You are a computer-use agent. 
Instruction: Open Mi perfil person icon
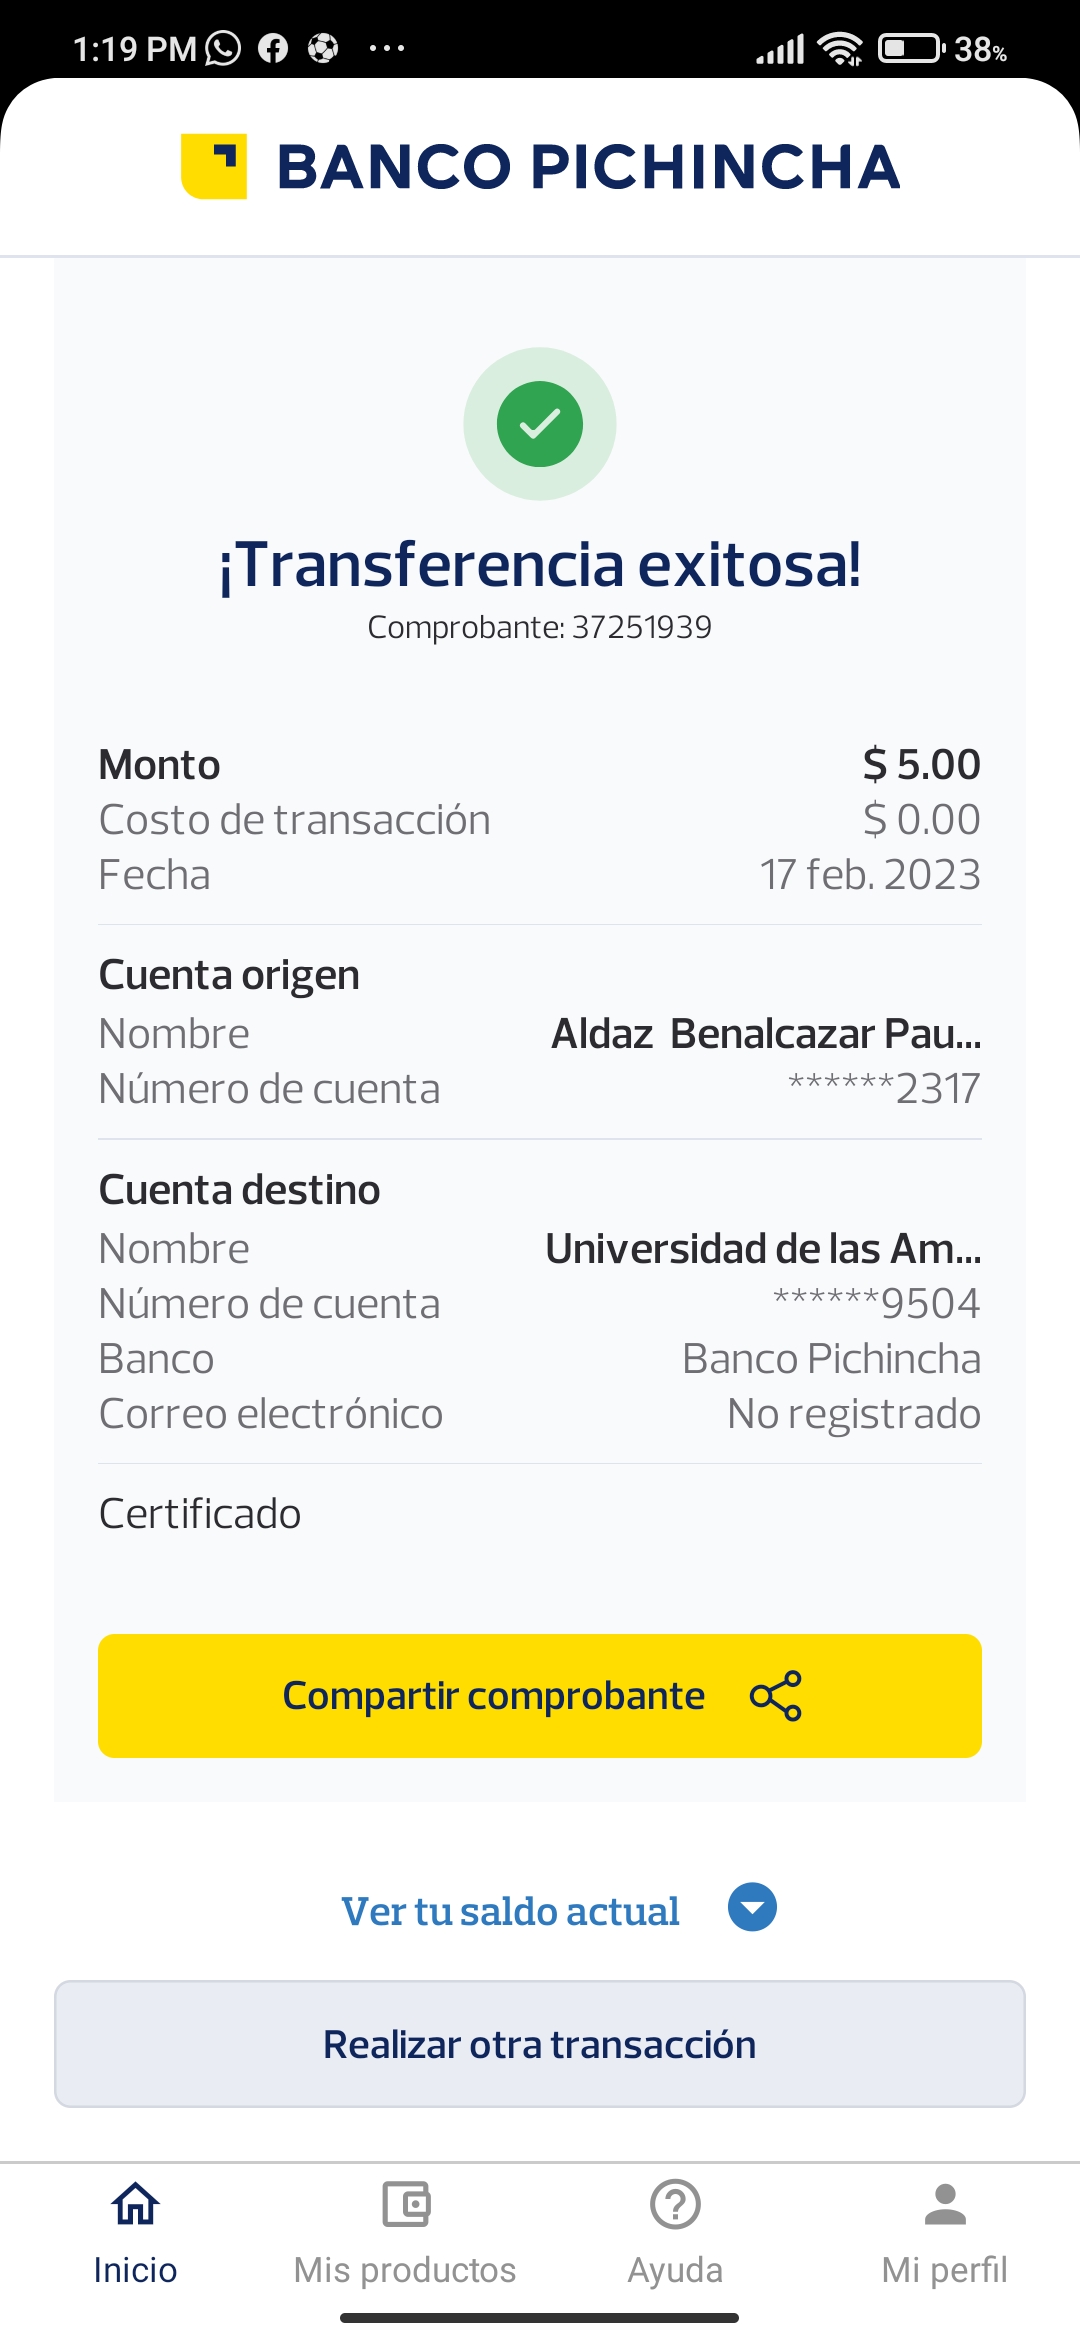click(x=945, y=2204)
